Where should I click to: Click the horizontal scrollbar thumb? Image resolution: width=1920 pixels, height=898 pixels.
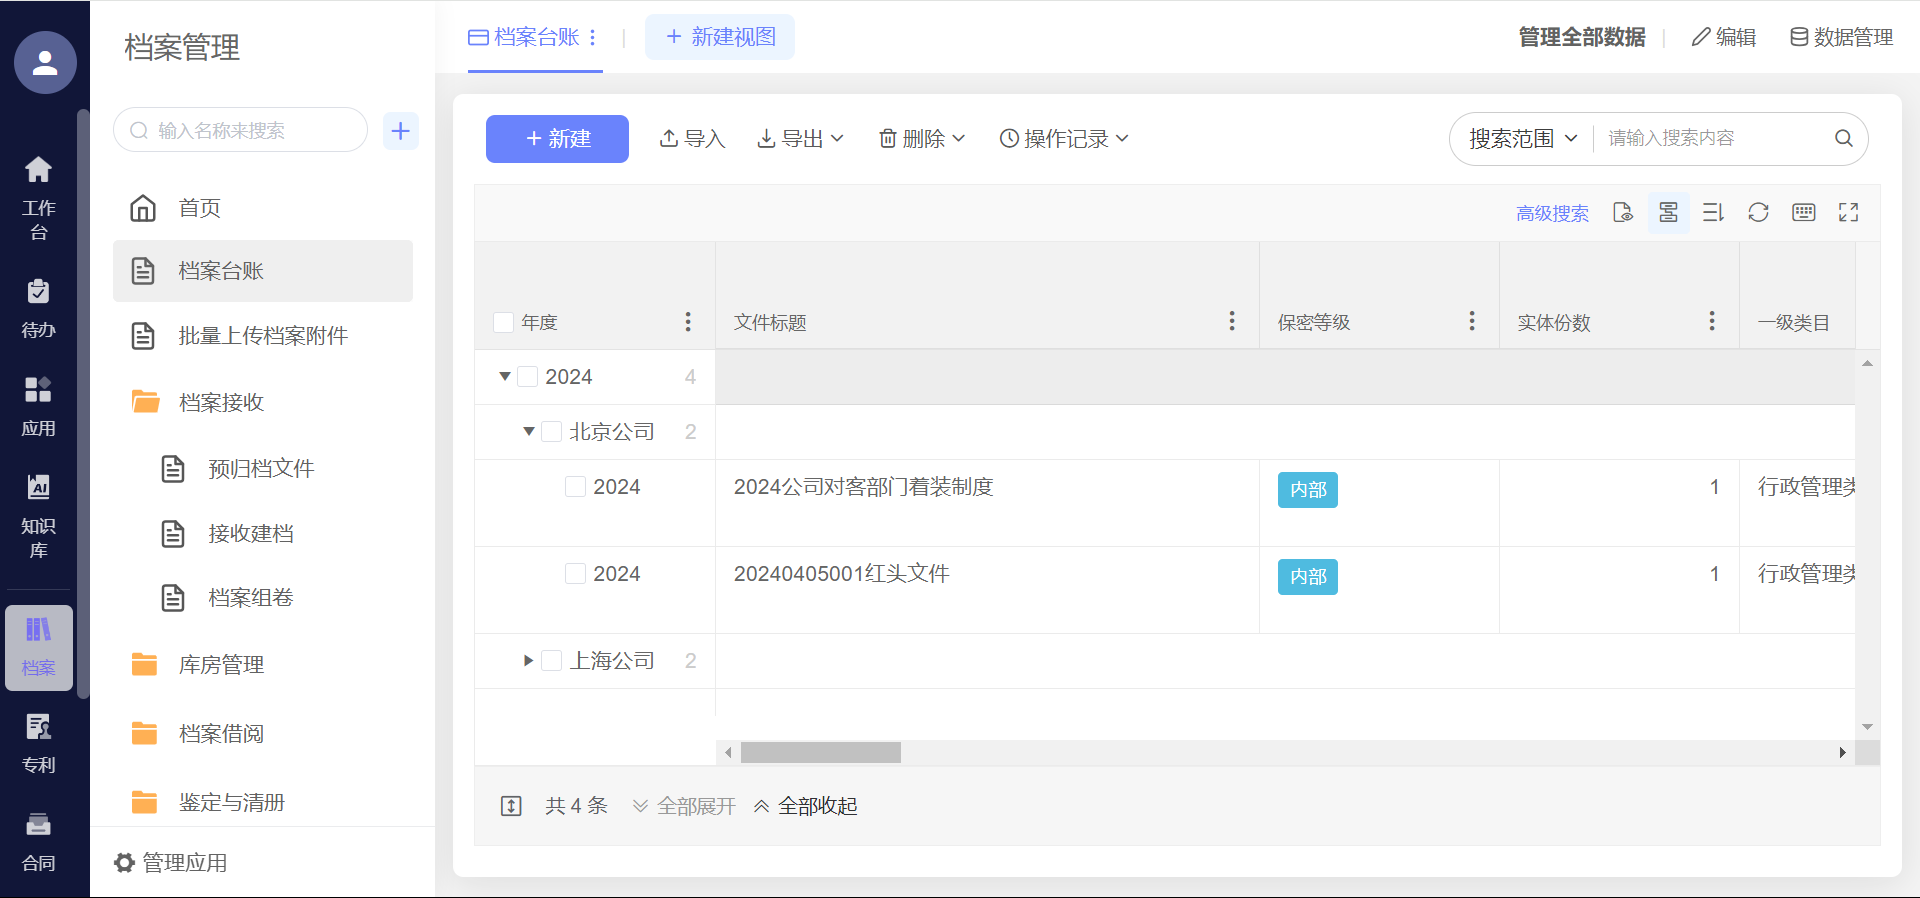[820, 752]
